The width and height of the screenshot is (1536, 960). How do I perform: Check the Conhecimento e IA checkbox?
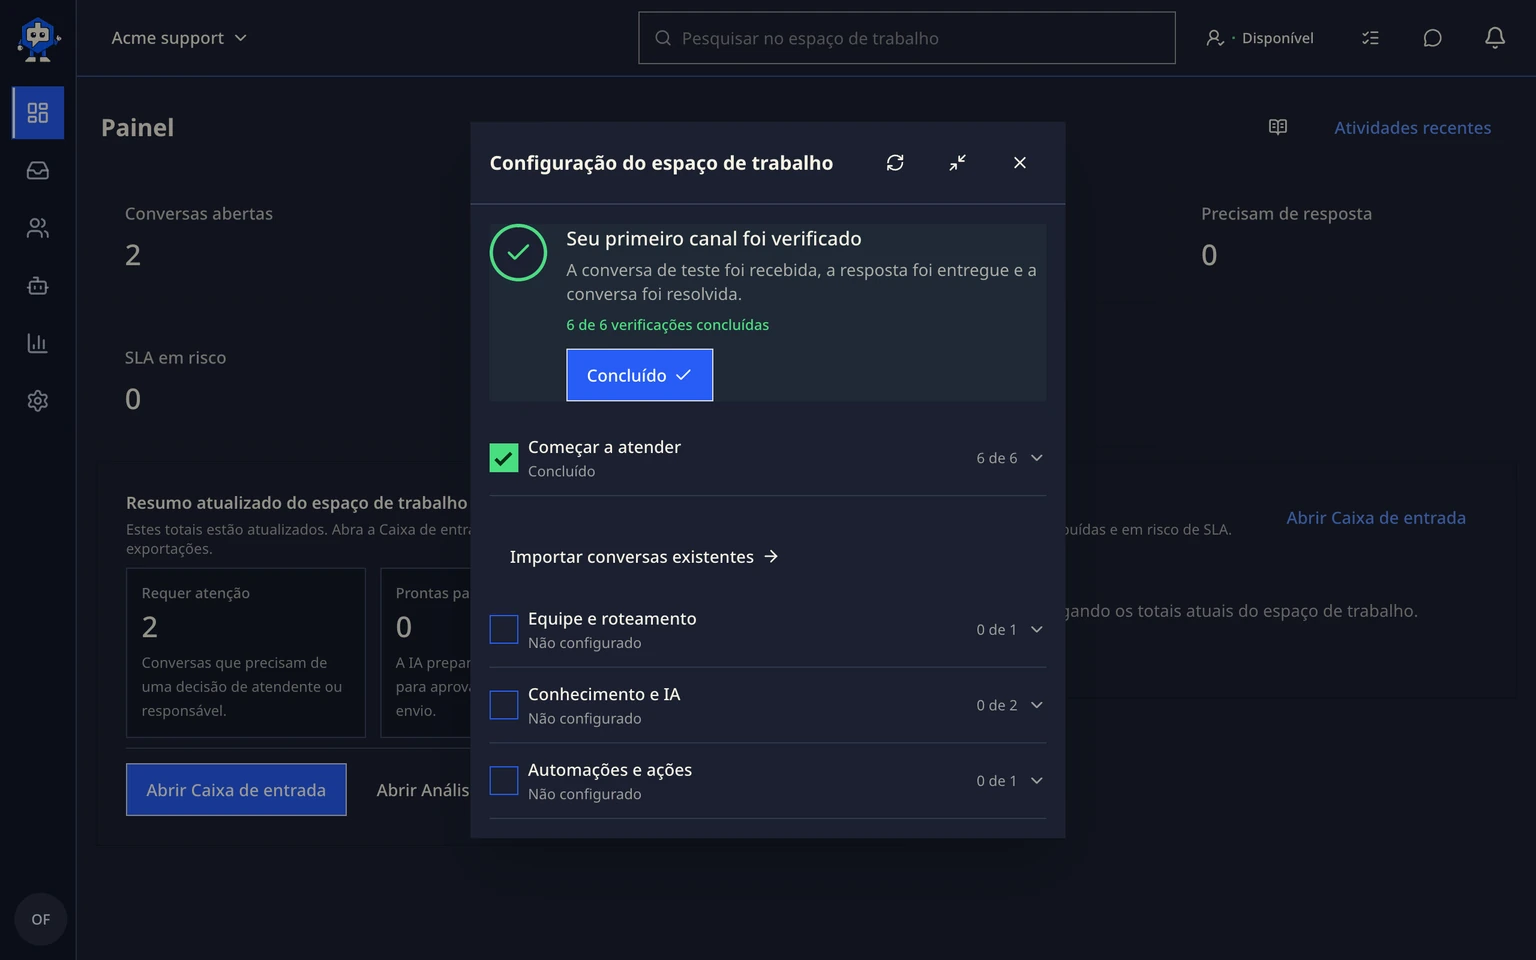click(x=504, y=705)
